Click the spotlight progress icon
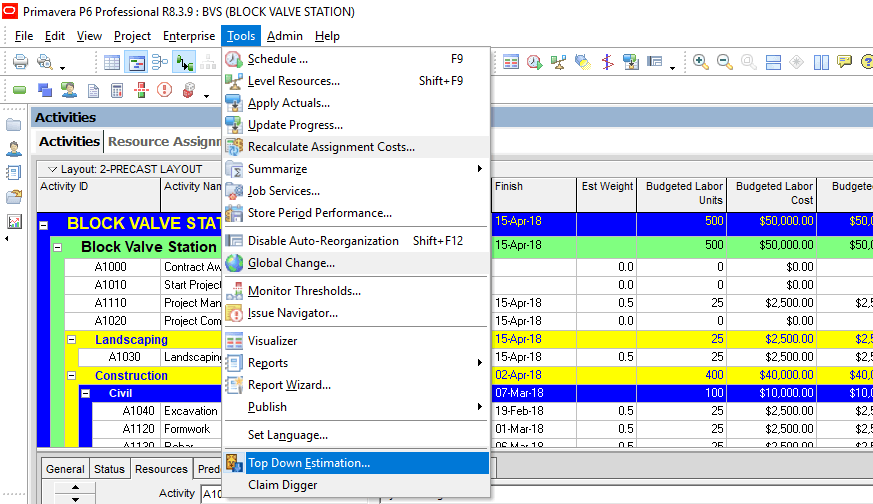Screen dimensions: 873x504 tap(582, 62)
